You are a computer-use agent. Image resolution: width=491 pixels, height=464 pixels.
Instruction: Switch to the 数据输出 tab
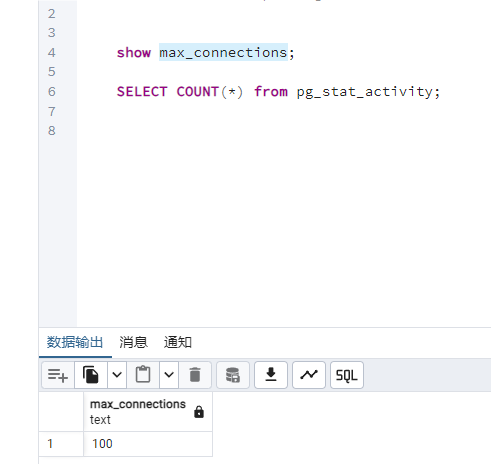tap(75, 342)
